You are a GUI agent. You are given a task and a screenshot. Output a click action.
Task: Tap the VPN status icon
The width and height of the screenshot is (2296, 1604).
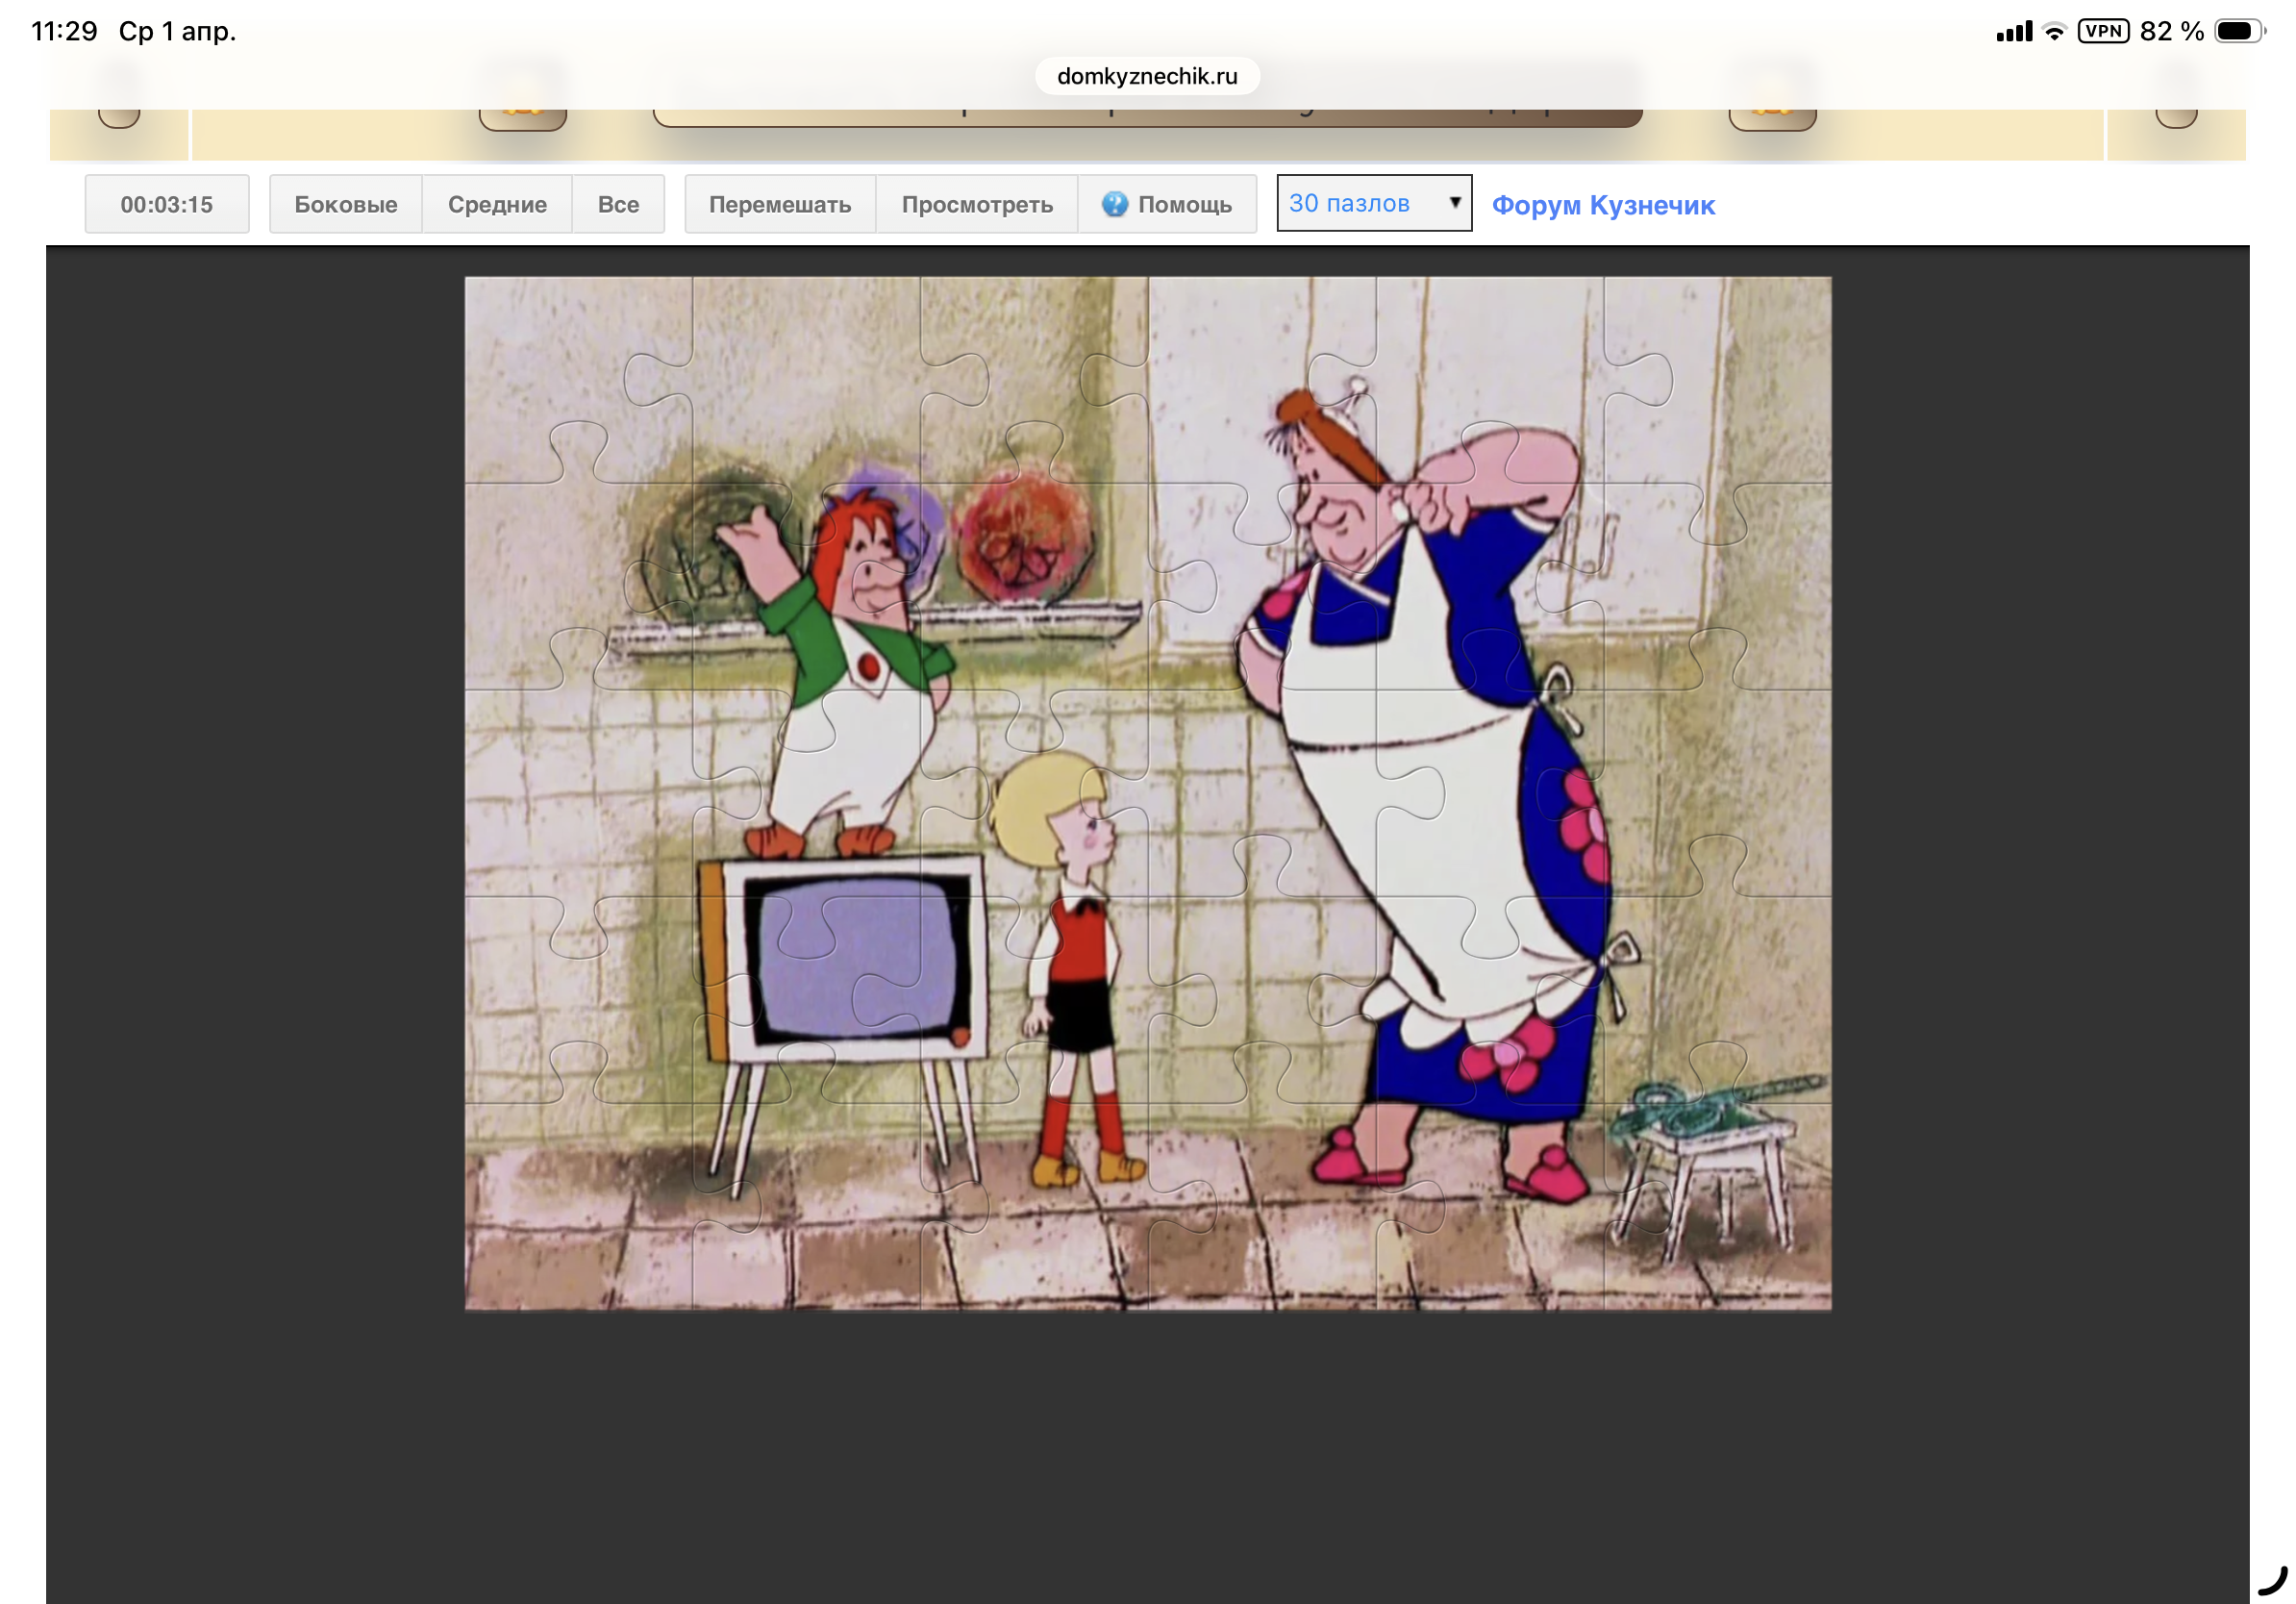tap(2103, 31)
